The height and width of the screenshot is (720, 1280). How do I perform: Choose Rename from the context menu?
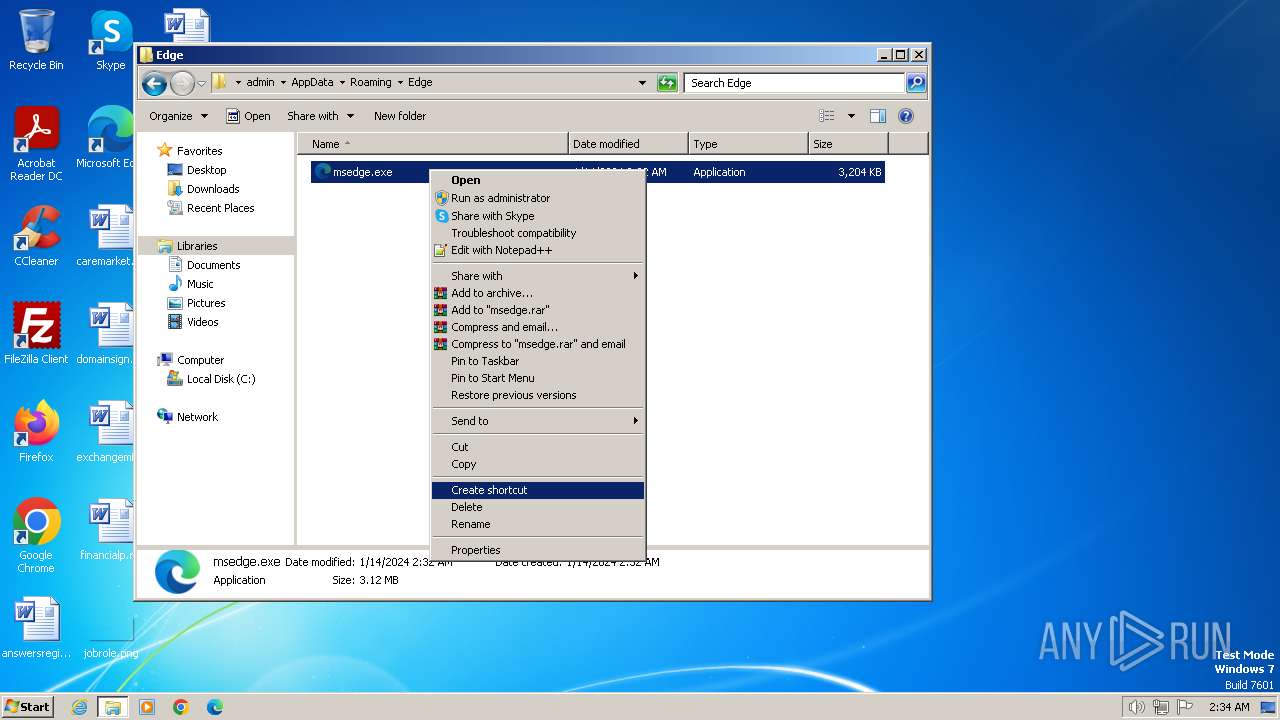click(538, 524)
